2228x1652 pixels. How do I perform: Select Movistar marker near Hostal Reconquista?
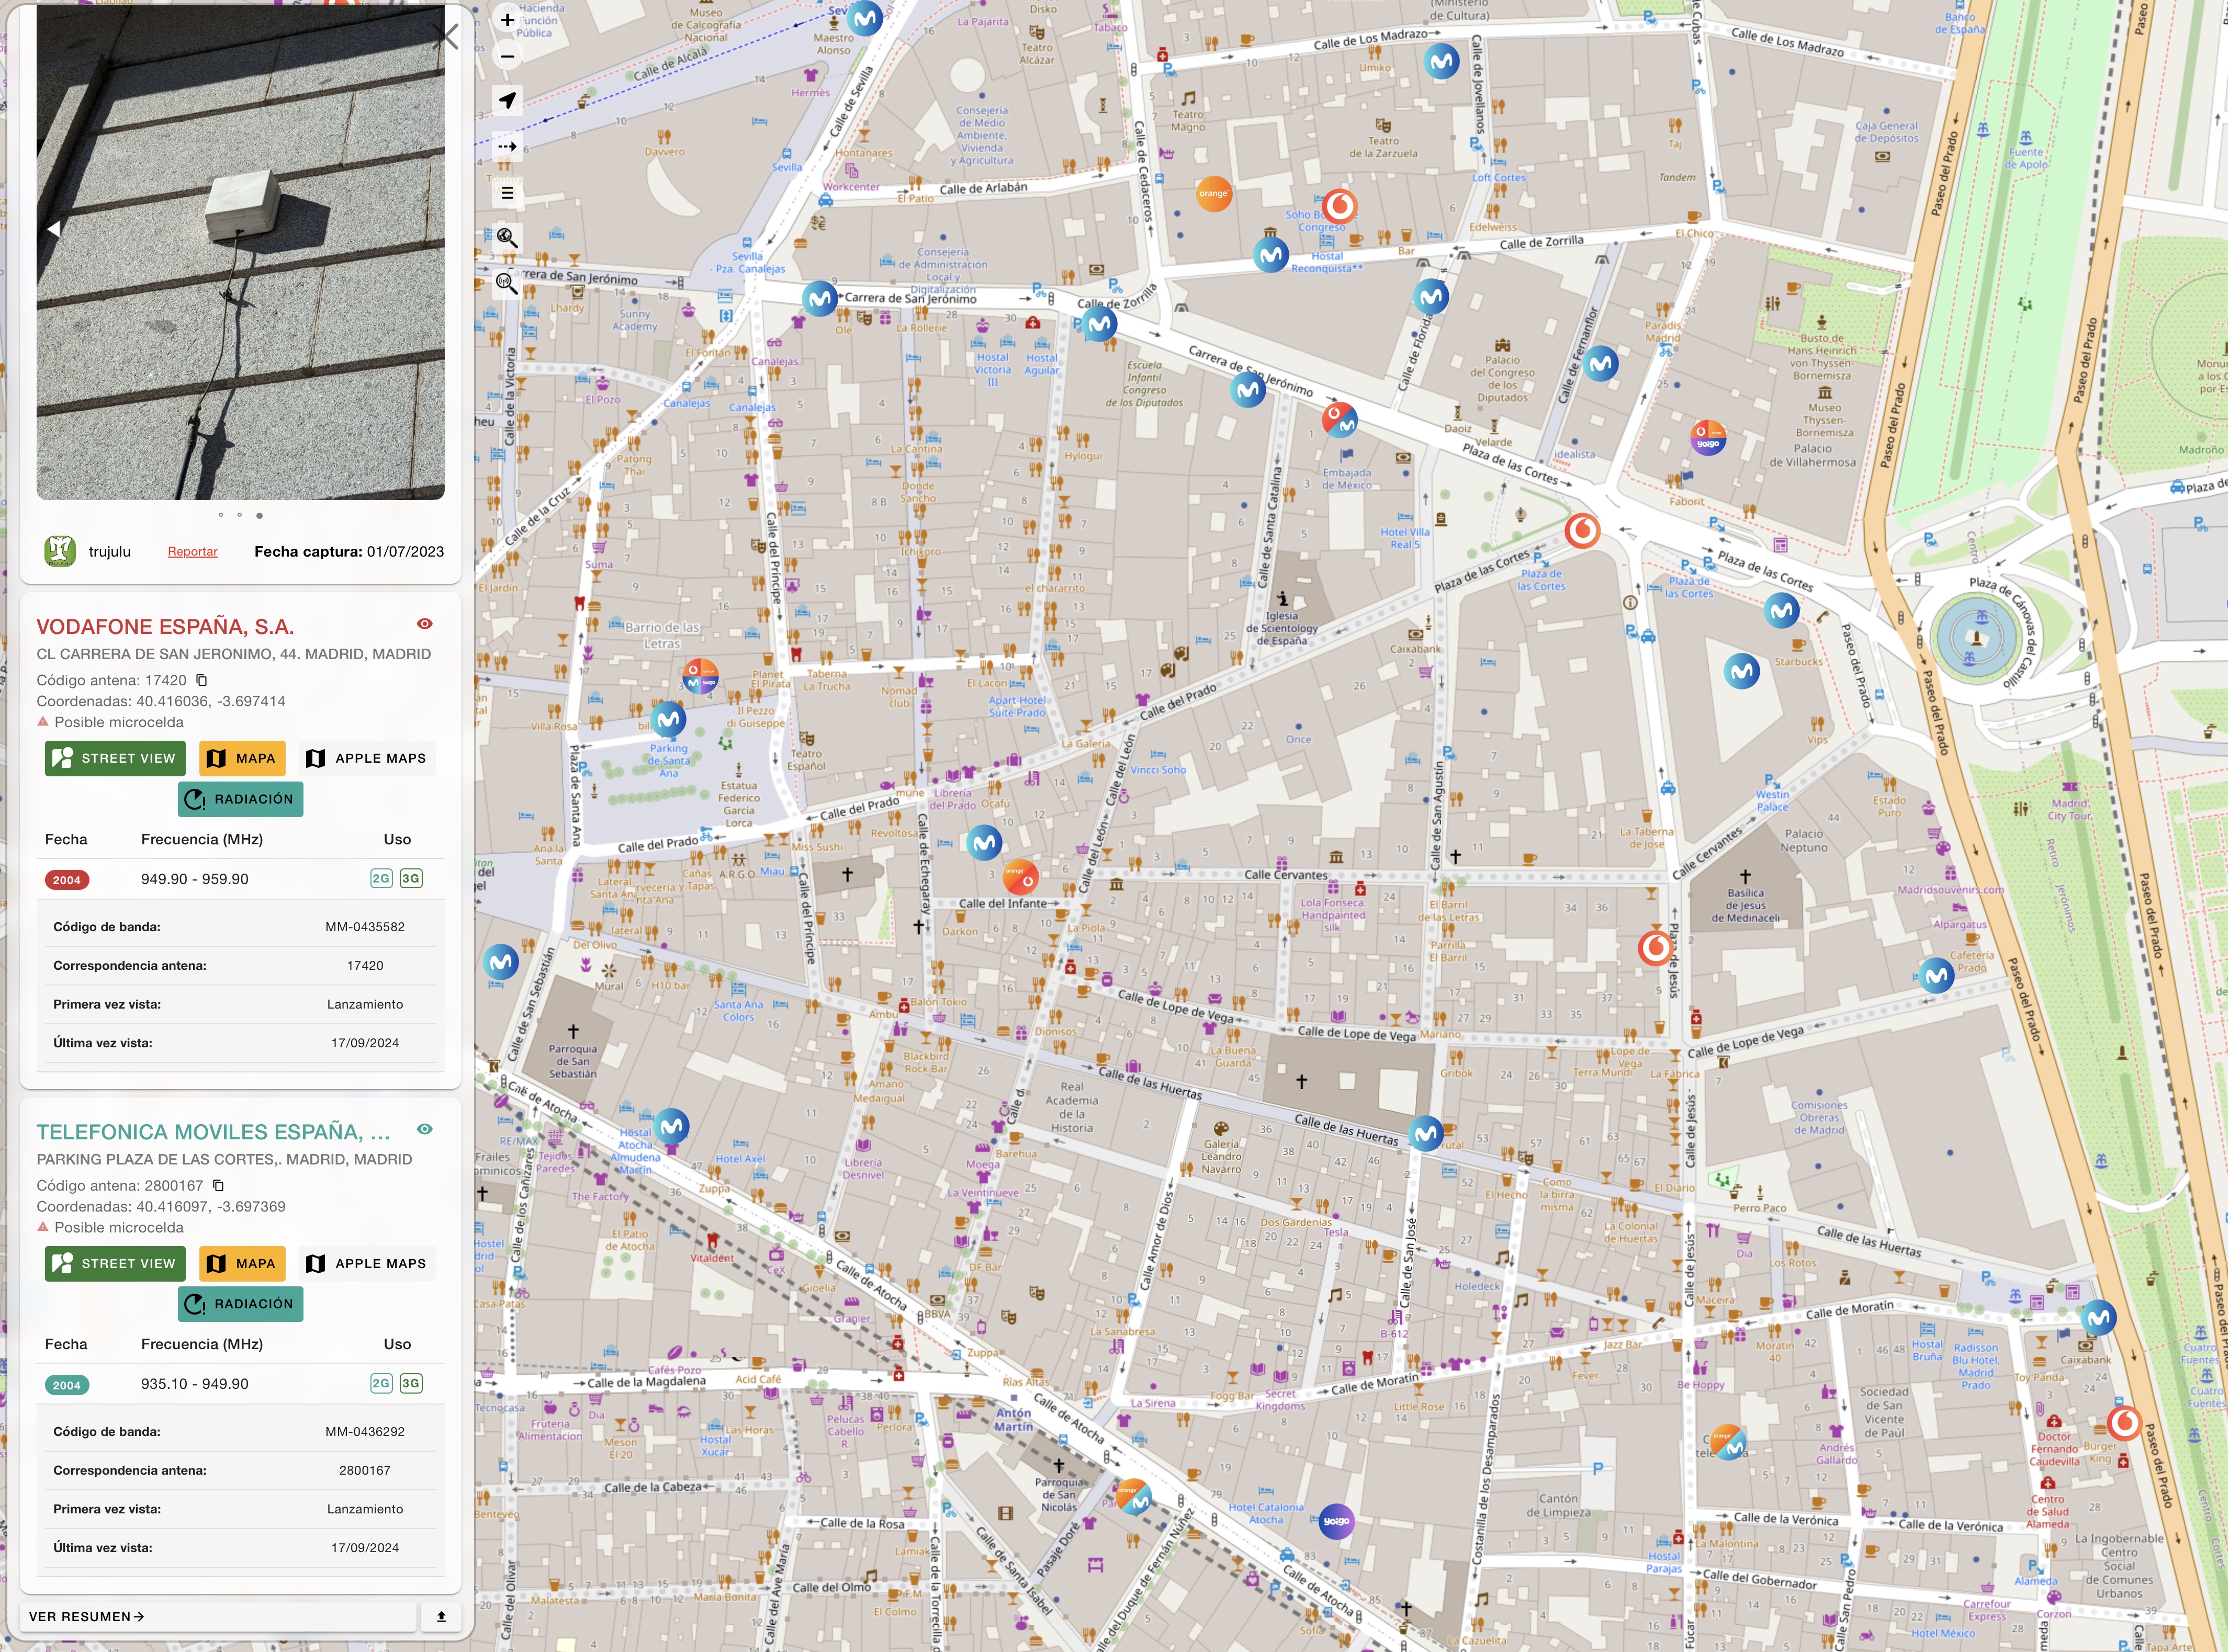pos(1271,255)
